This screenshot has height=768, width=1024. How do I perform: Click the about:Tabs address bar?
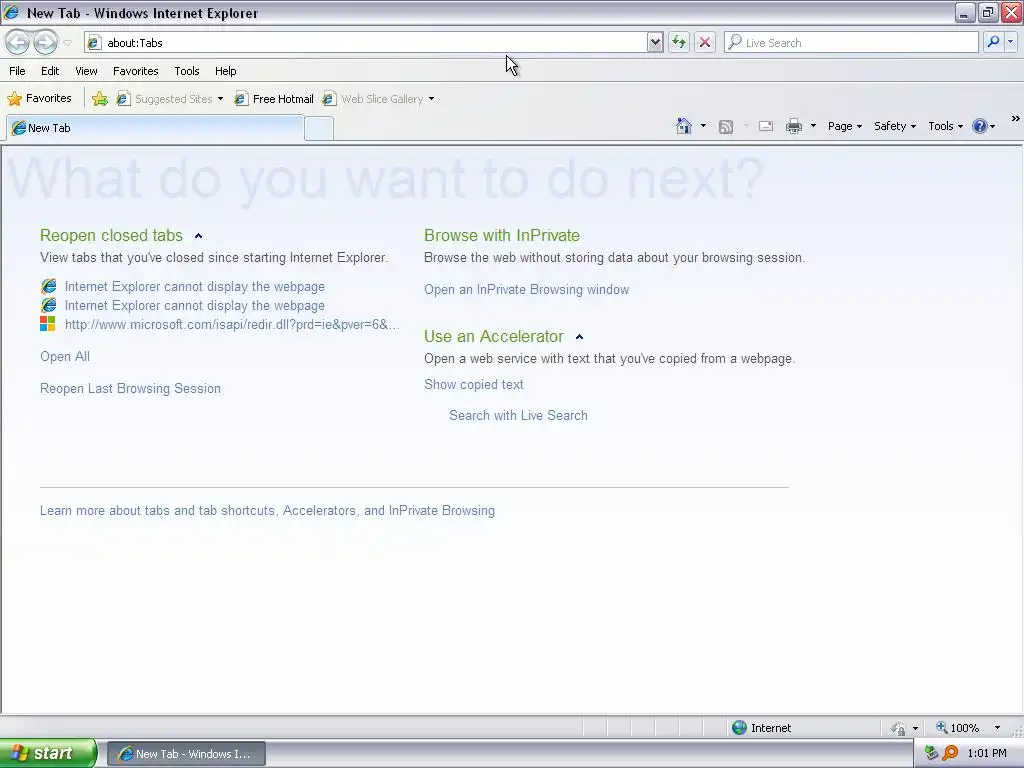(x=366, y=42)
